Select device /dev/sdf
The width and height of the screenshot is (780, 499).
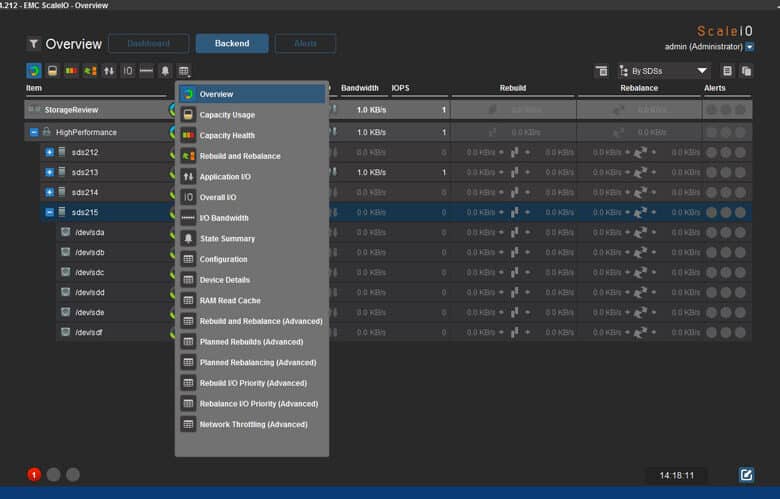pos(89,332)
